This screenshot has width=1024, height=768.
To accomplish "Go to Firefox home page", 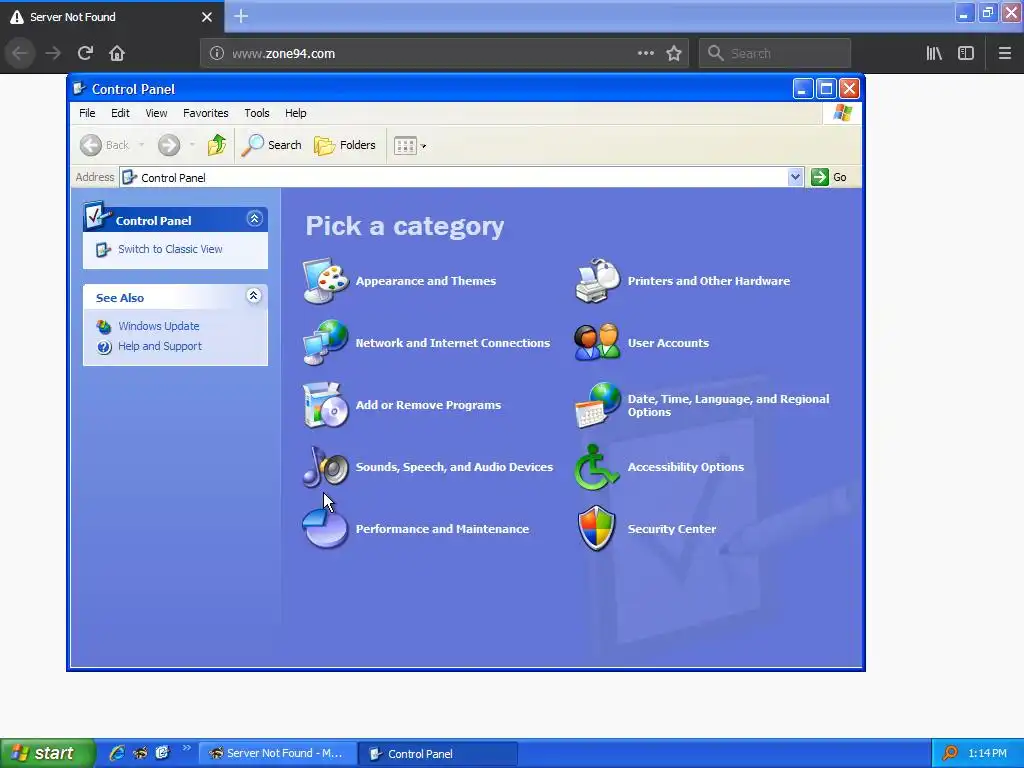I will coord(117,53).
